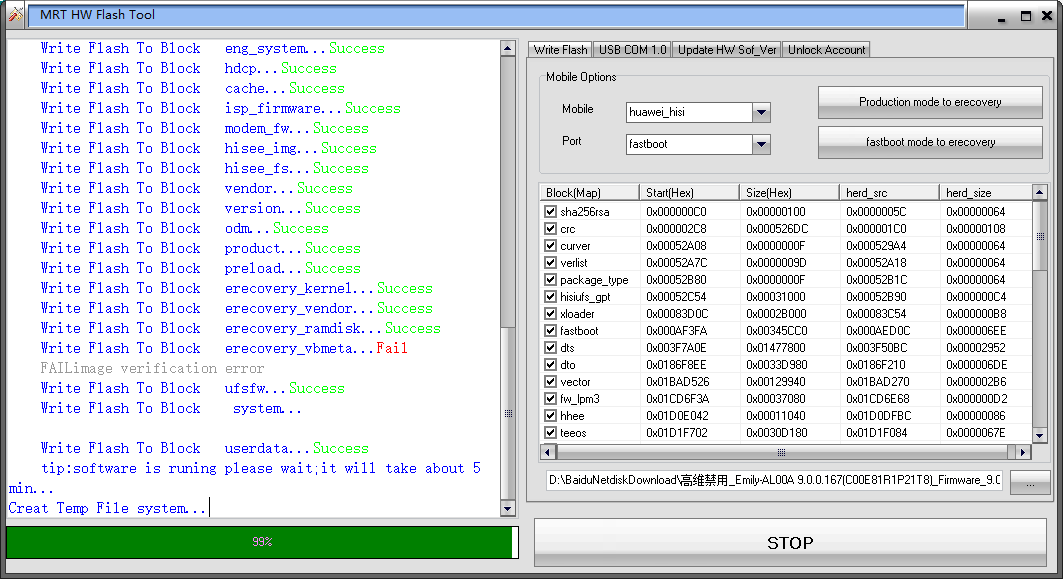Click size value 0x01477800 in dts row
This screenshot has width=1063, height=579.
pos(776,347)
